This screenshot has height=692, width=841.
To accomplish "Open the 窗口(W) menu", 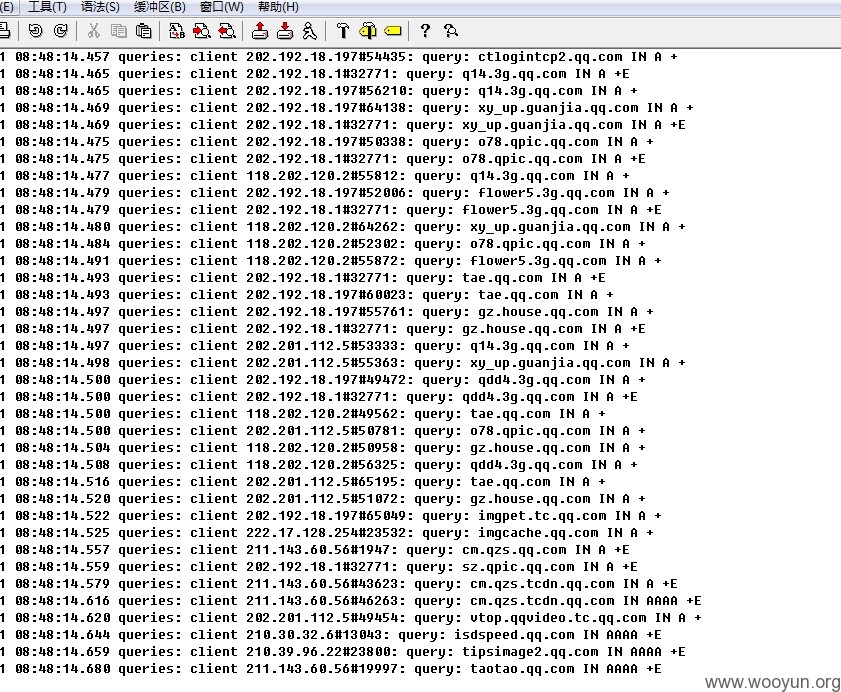I will 222,7.
